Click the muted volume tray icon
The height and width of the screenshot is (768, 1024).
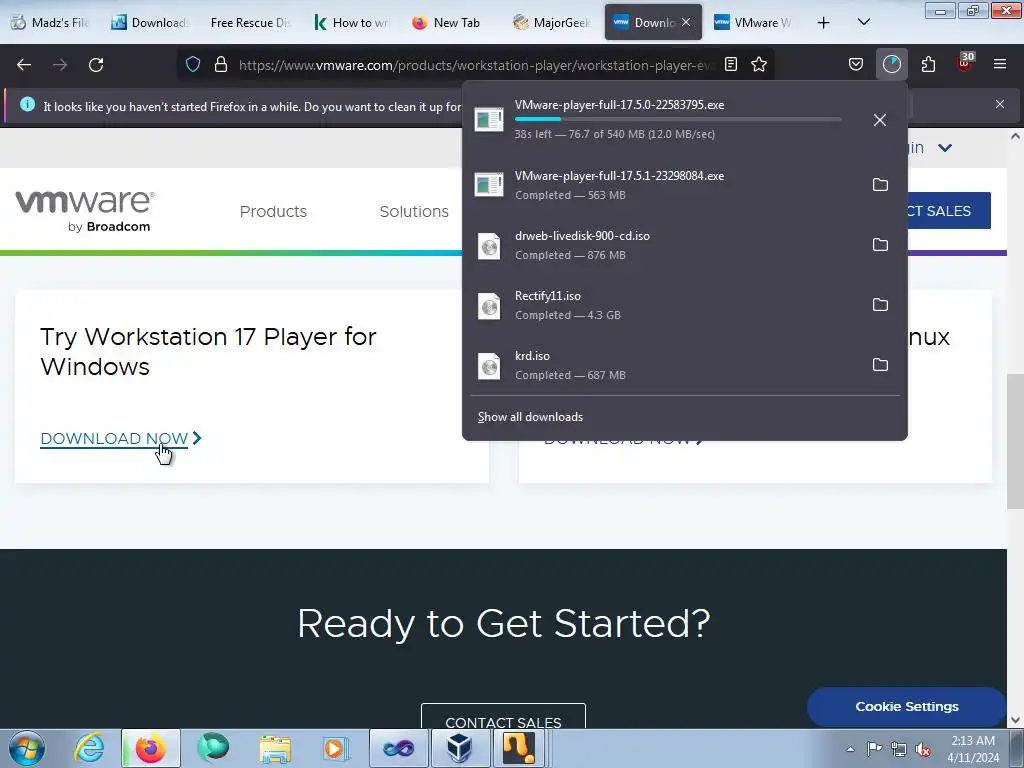pos(923,749)
